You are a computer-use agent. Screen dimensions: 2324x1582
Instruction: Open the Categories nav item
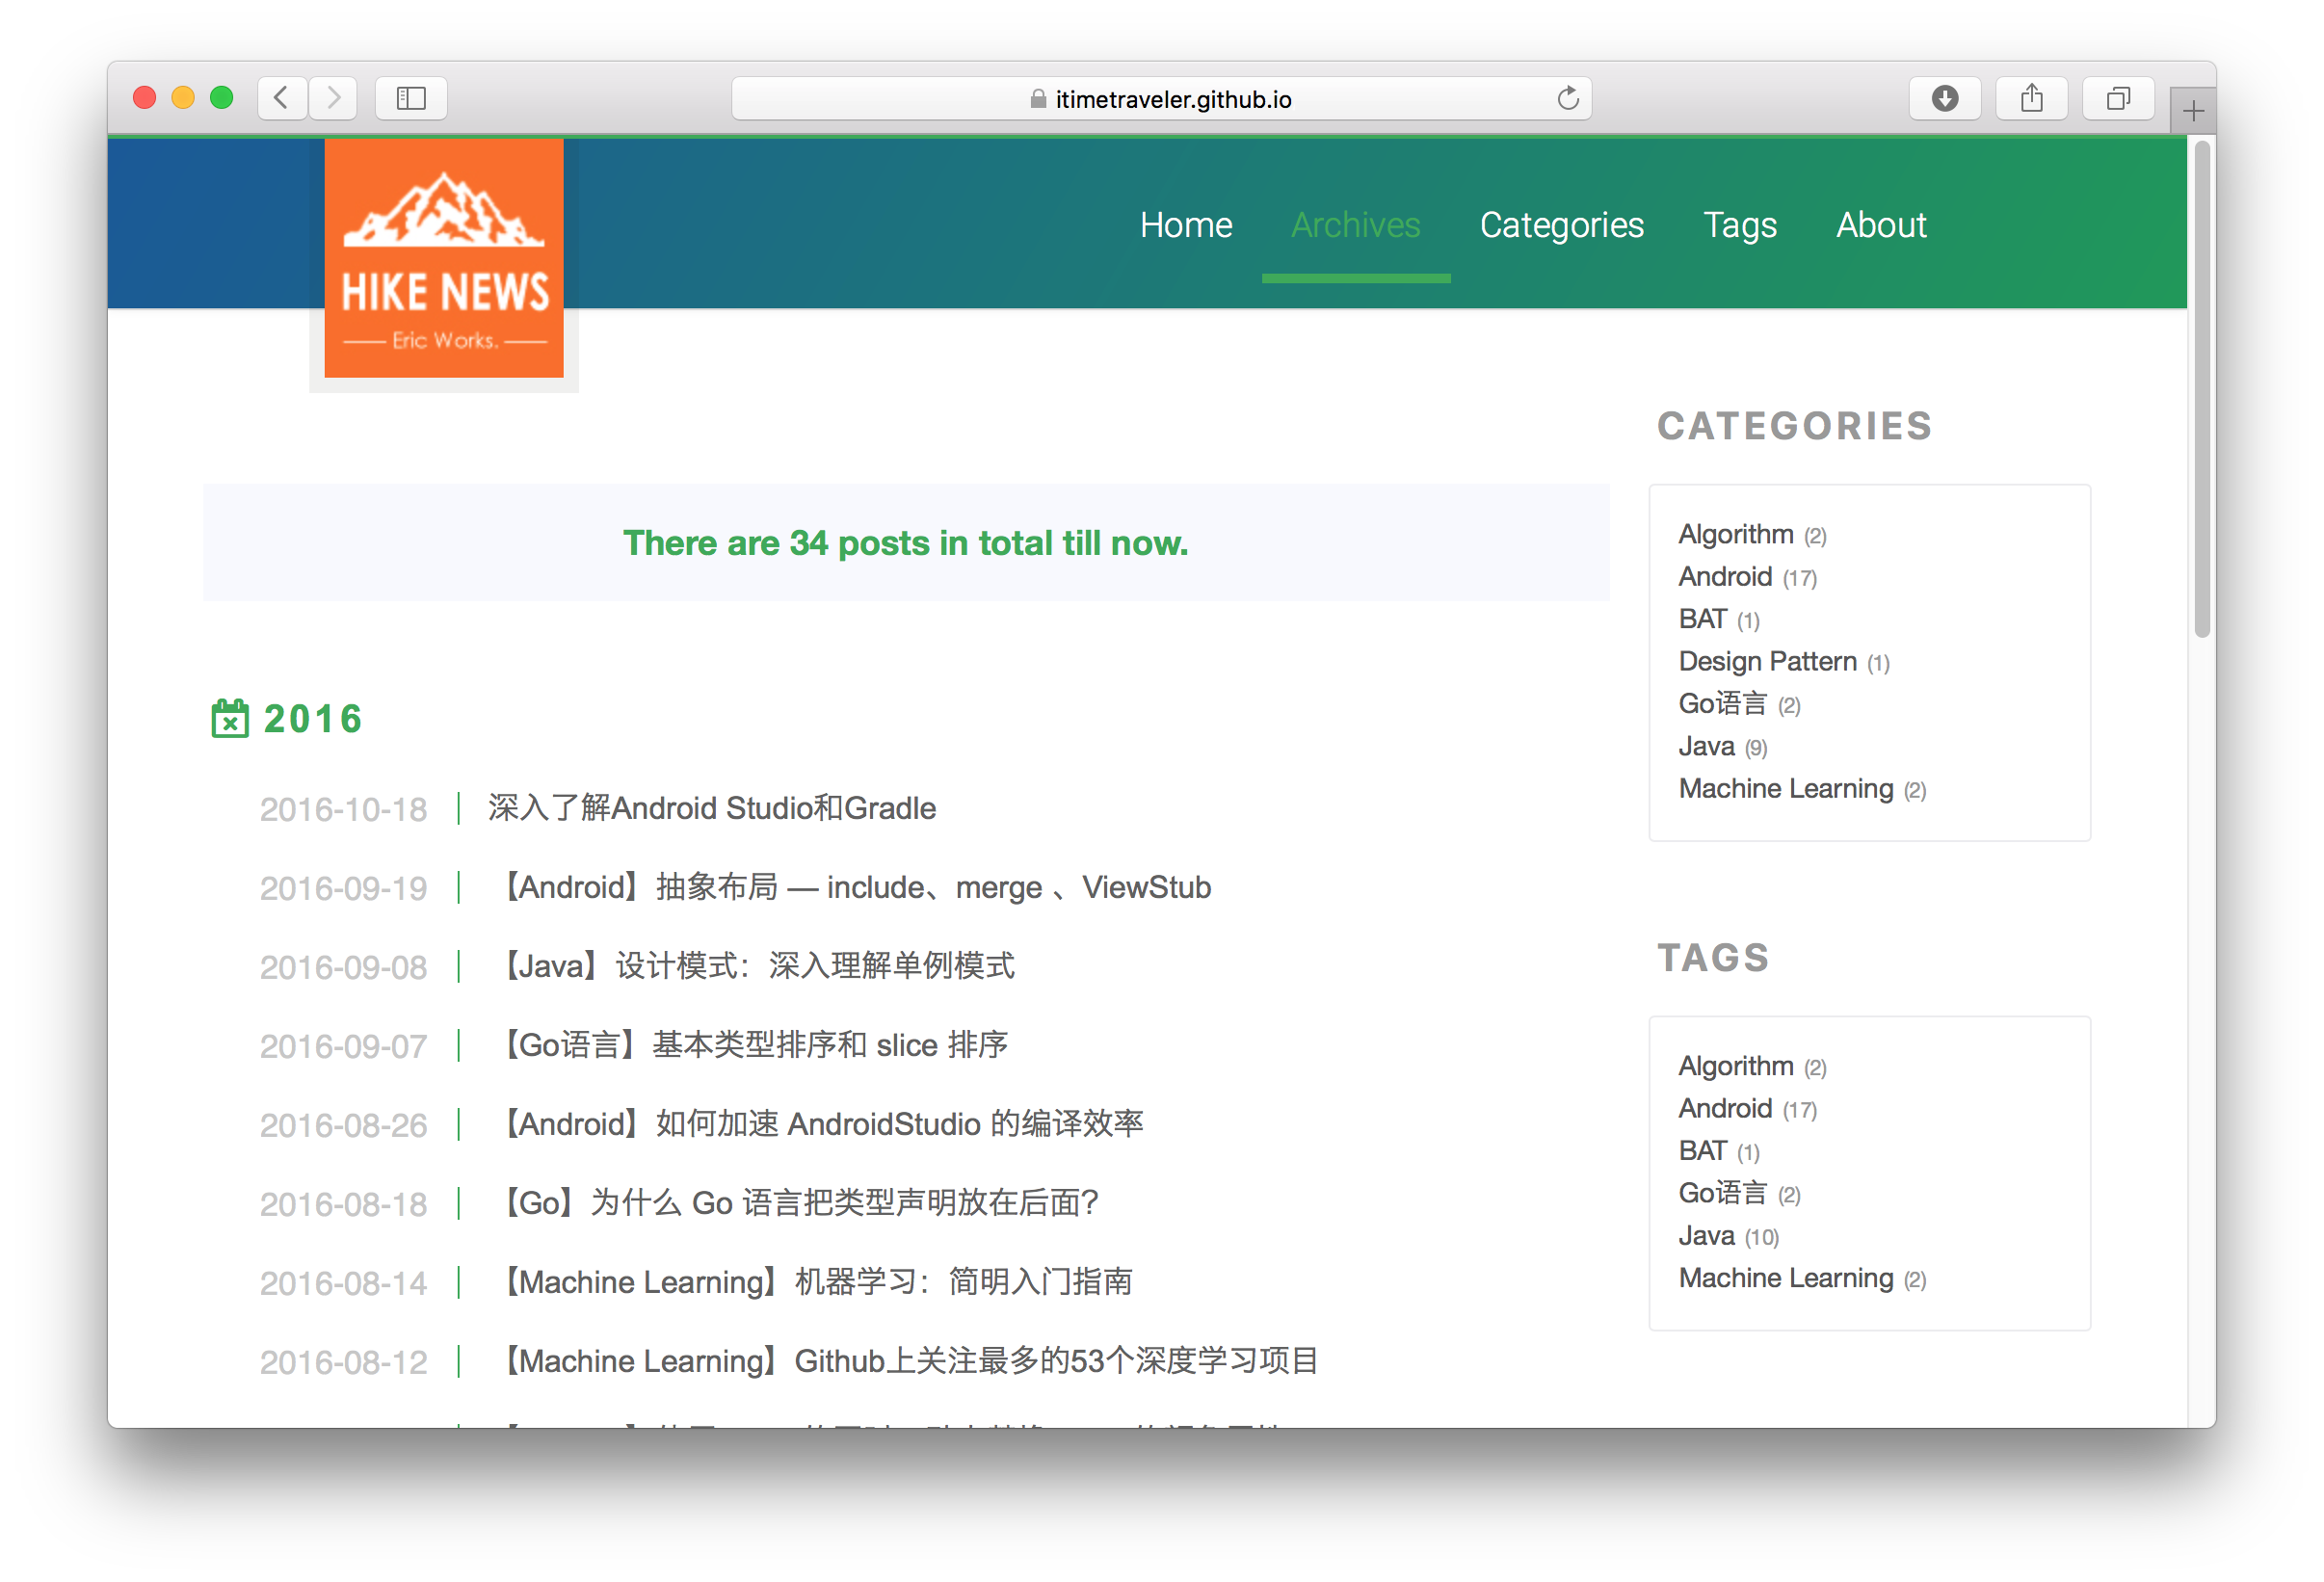pos(1561,225)
